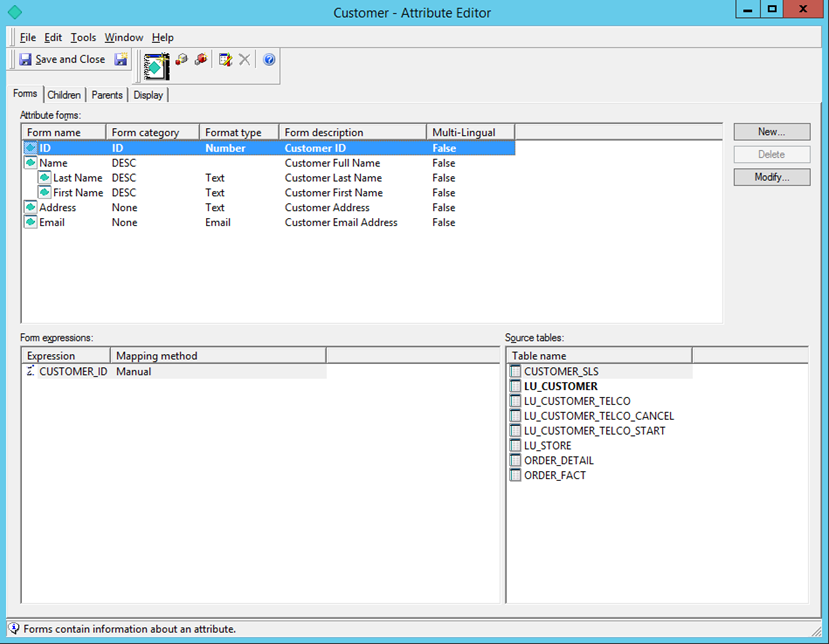This screenshot has width=829, height=644.
Task: Open the Window menu
Action: (x=124, y=38)
